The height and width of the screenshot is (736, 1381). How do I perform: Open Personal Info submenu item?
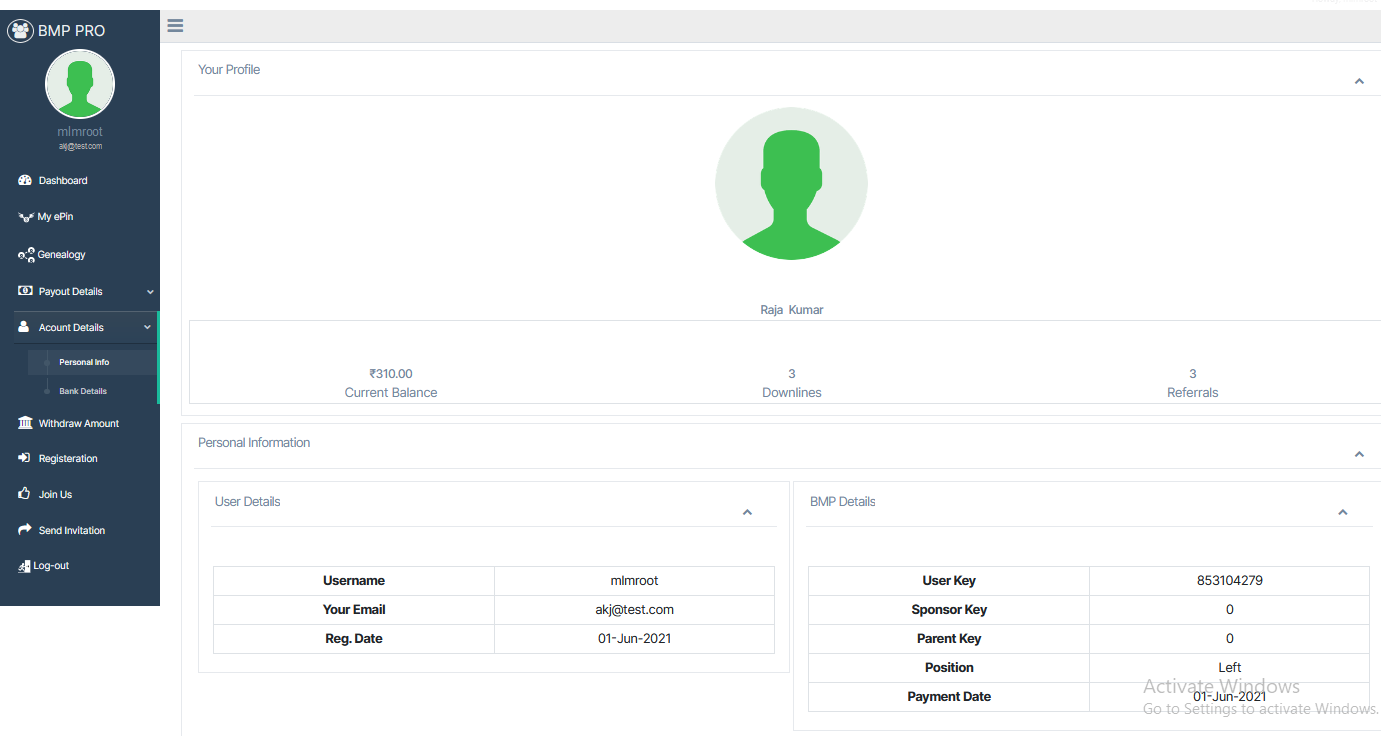pyautogui.click(x=84, y=362)
